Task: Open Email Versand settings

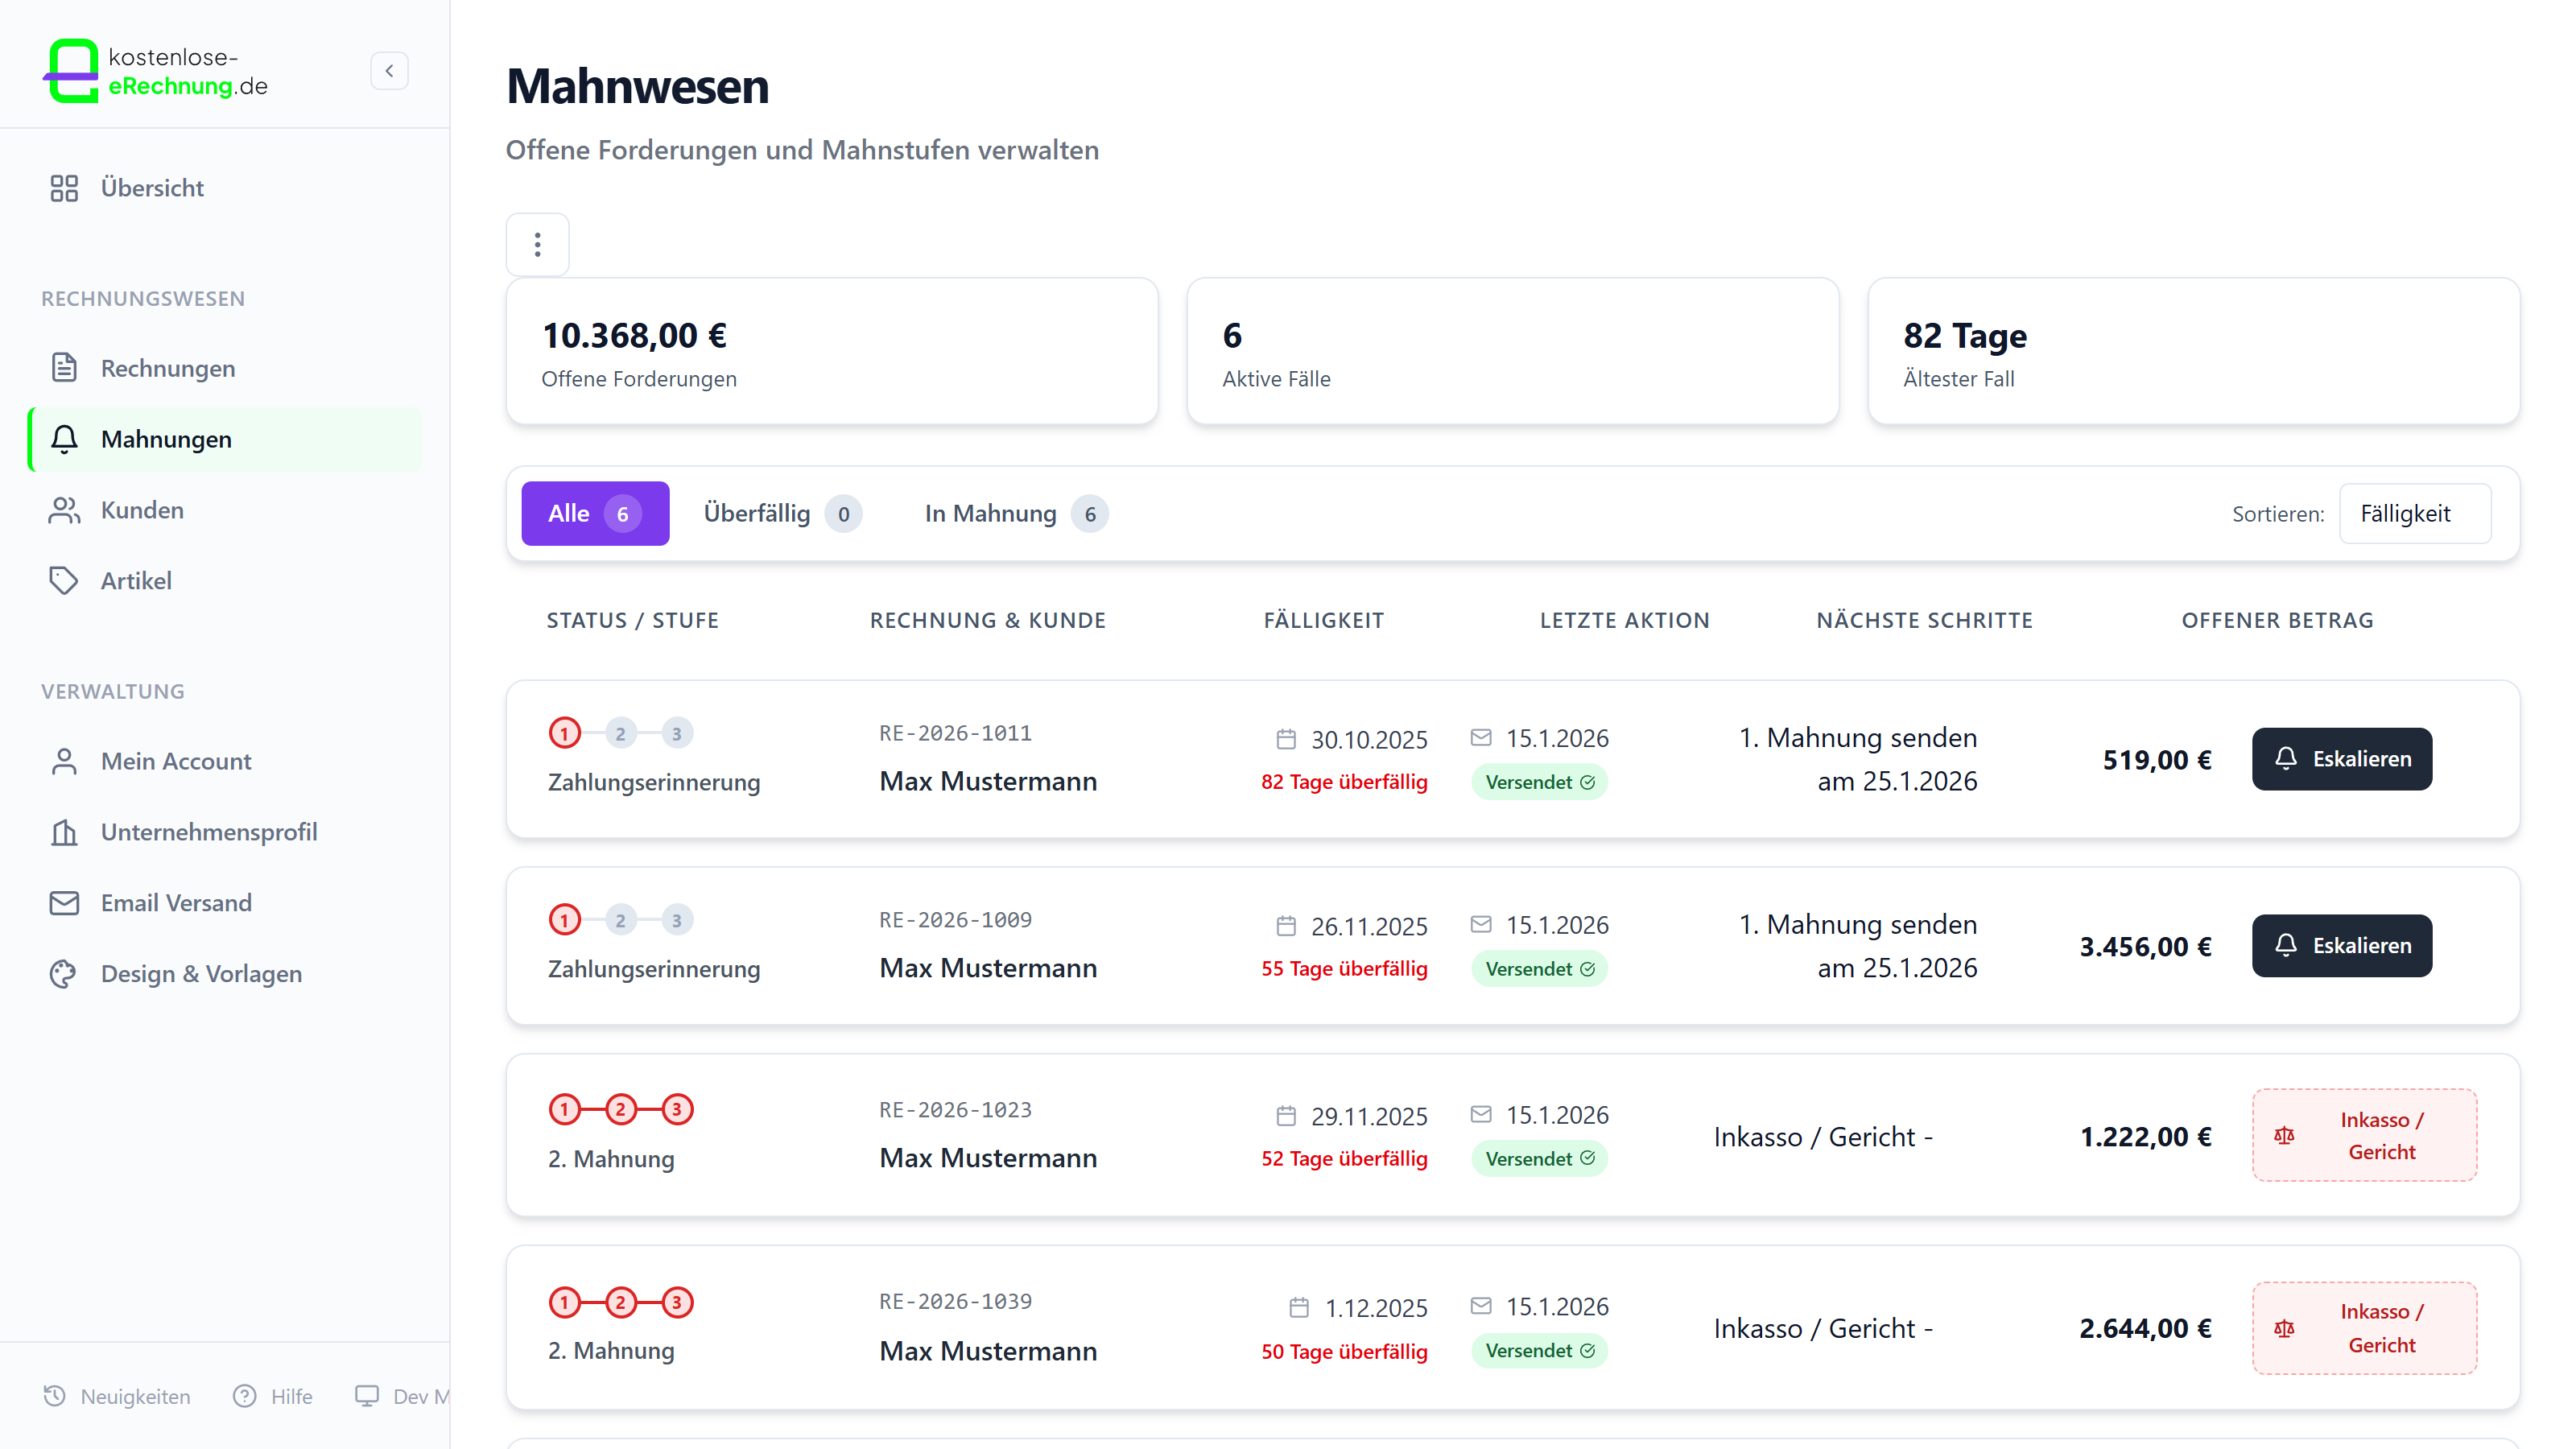Action: pos(176,903)
